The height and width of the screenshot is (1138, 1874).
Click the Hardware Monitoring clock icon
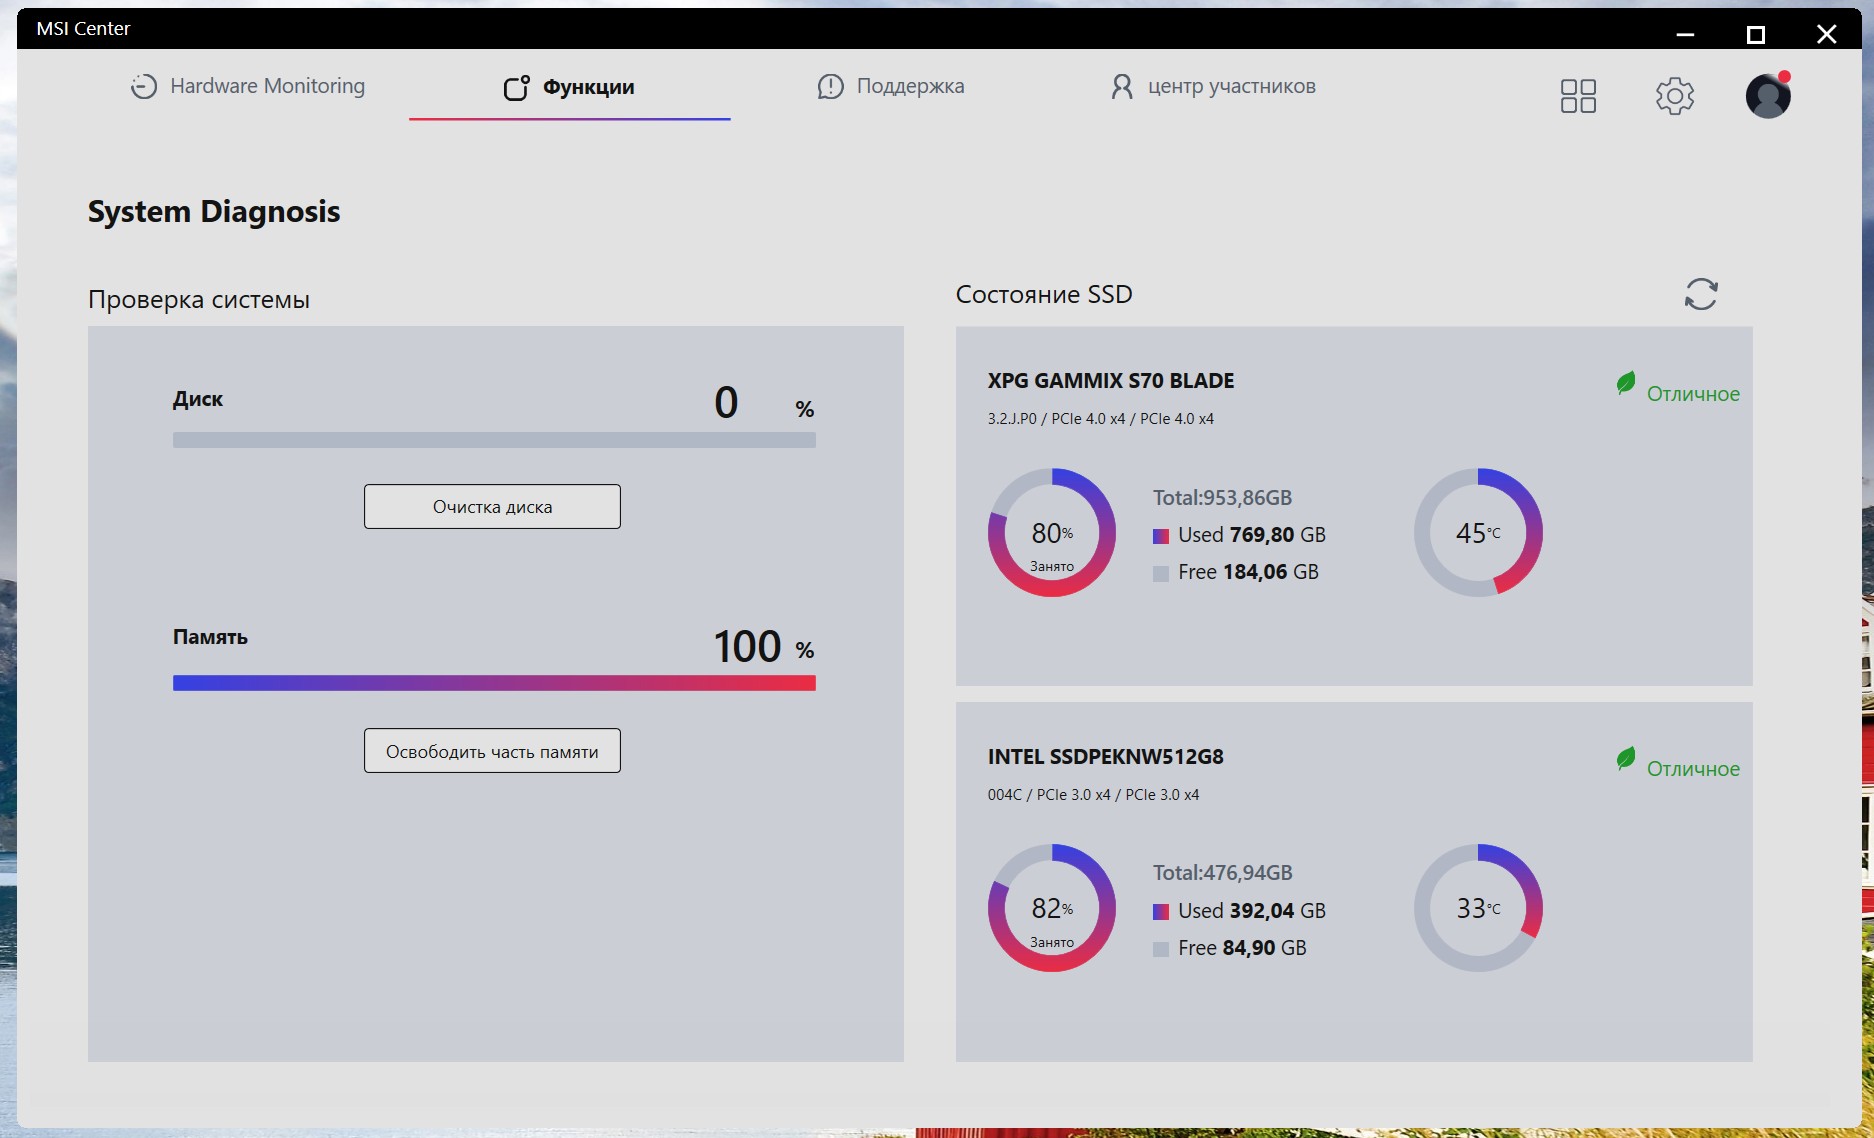(144, 87)
